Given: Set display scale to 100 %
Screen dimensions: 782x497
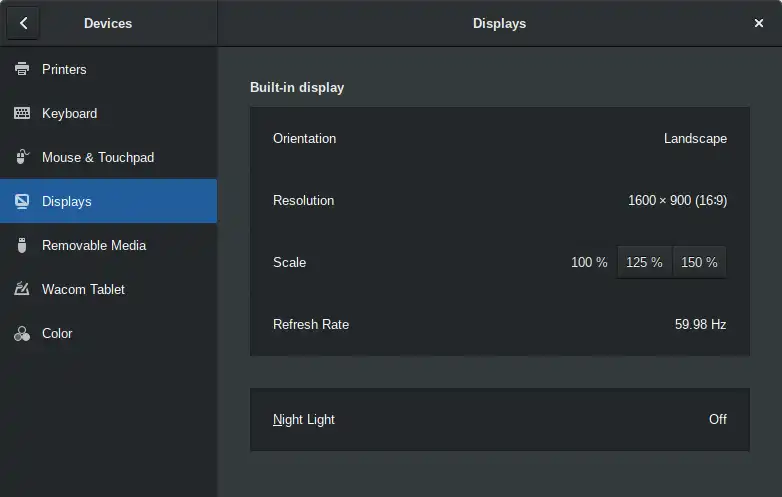Looking at the screenshot, I should (589, 262).
